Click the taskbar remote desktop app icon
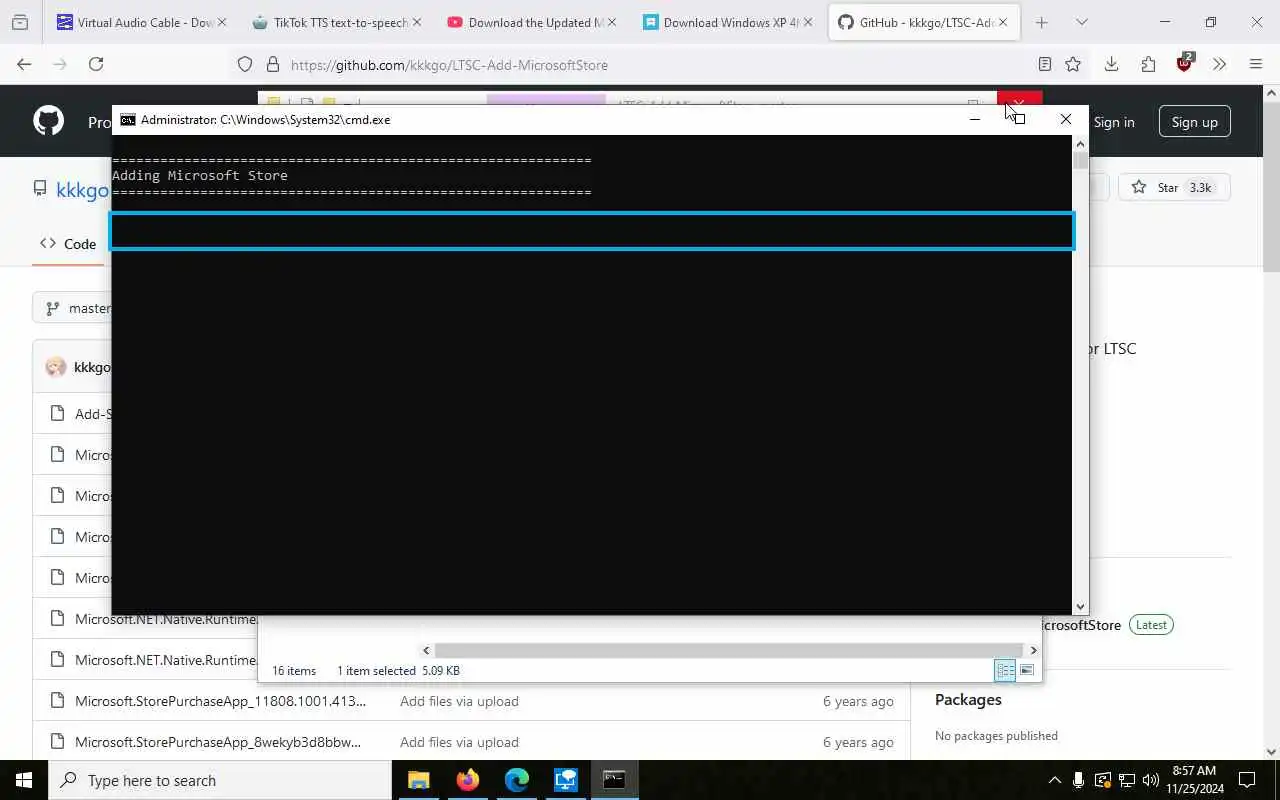 (x=565, y=780)
